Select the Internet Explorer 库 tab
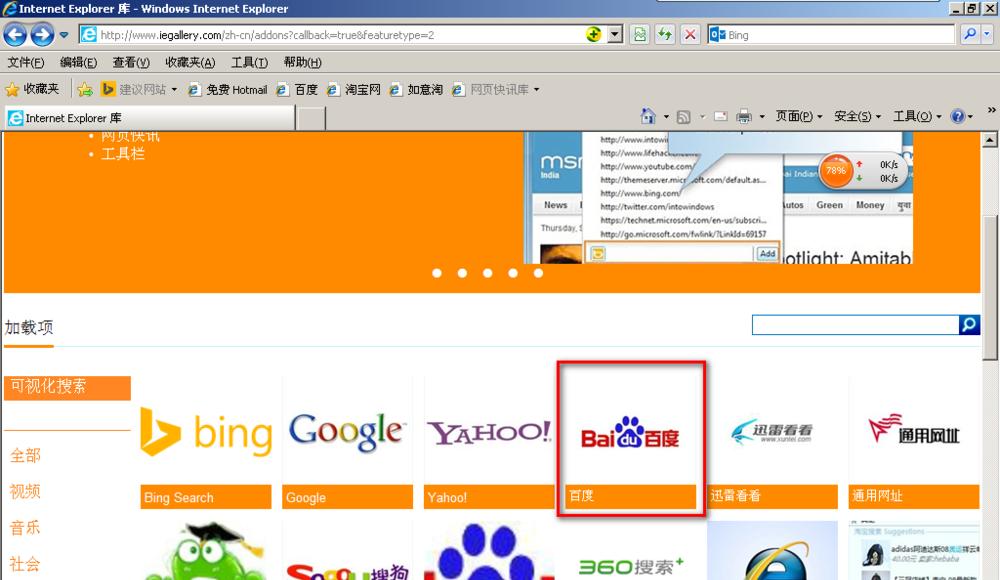The height and width of the screenshot is (580, 1000). [x=150, y=118]
